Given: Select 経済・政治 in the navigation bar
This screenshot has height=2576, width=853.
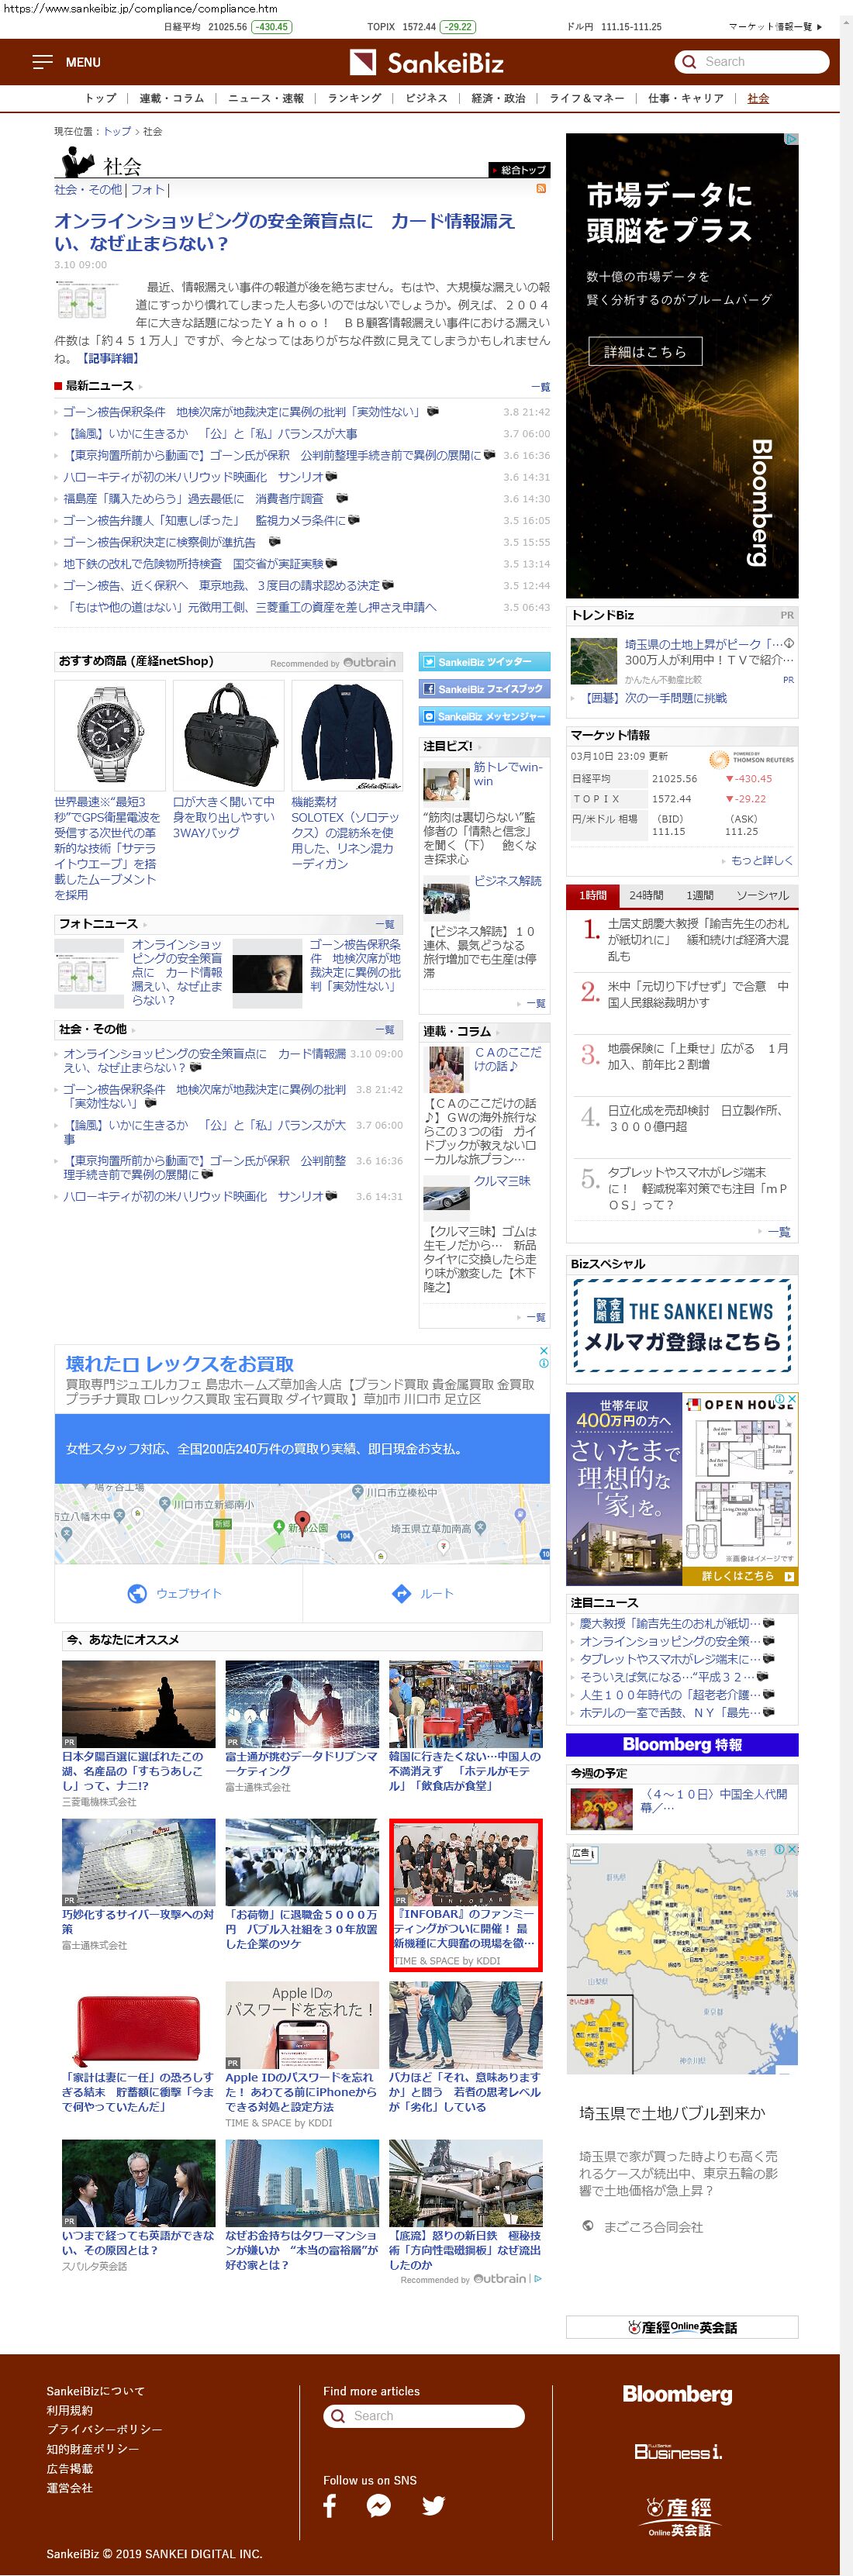Looking at the screenshot, I should [498, 98].
